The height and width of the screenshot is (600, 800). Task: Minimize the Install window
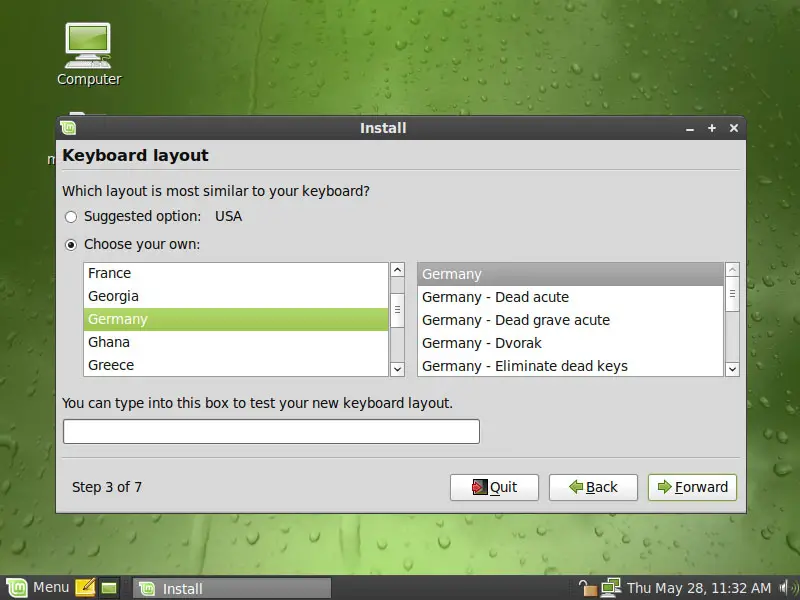[690, 129]
